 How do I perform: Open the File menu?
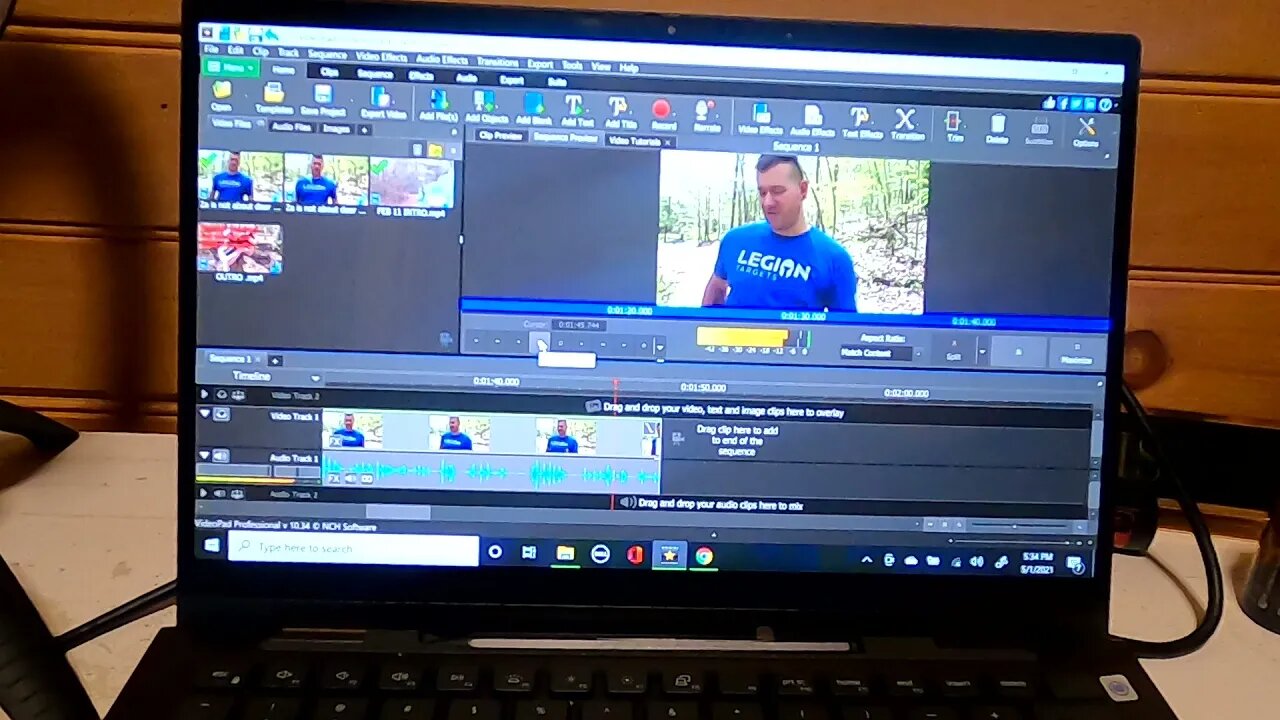click(x=211, y=49)
